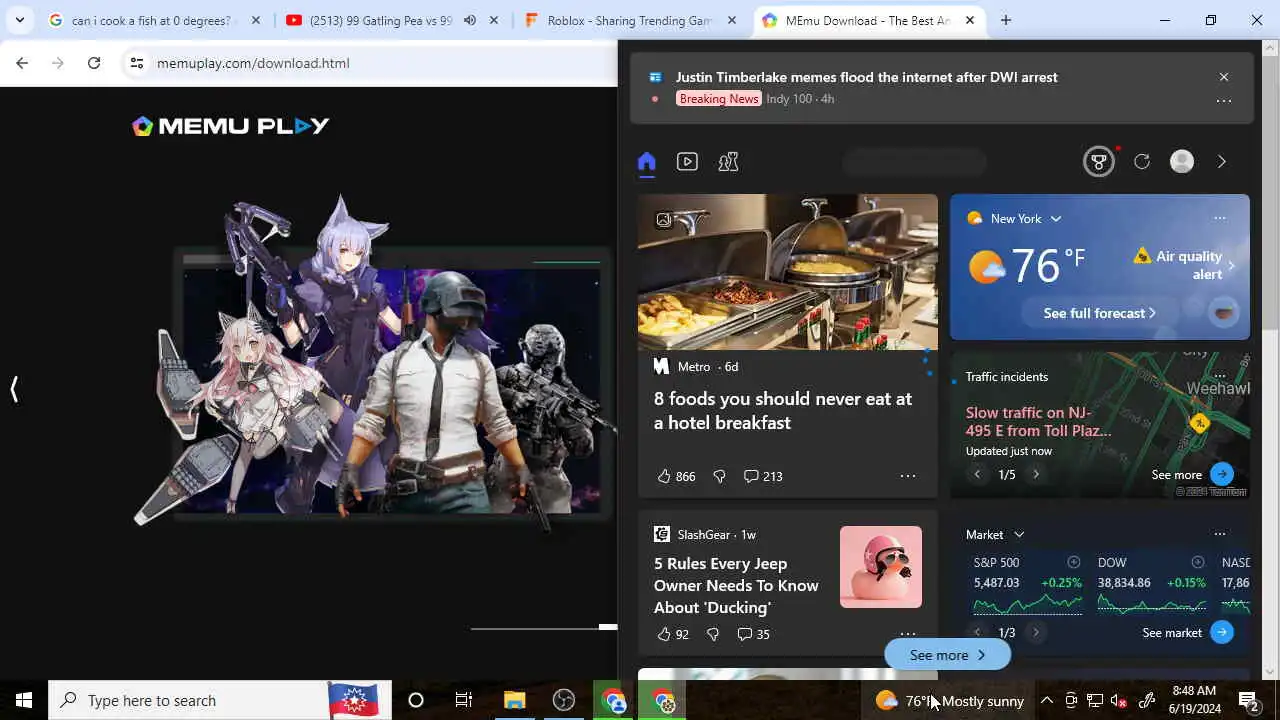1280x720 pixels.
Task: Show previous MEmu banner slide
Action: (x=14, y=389)
